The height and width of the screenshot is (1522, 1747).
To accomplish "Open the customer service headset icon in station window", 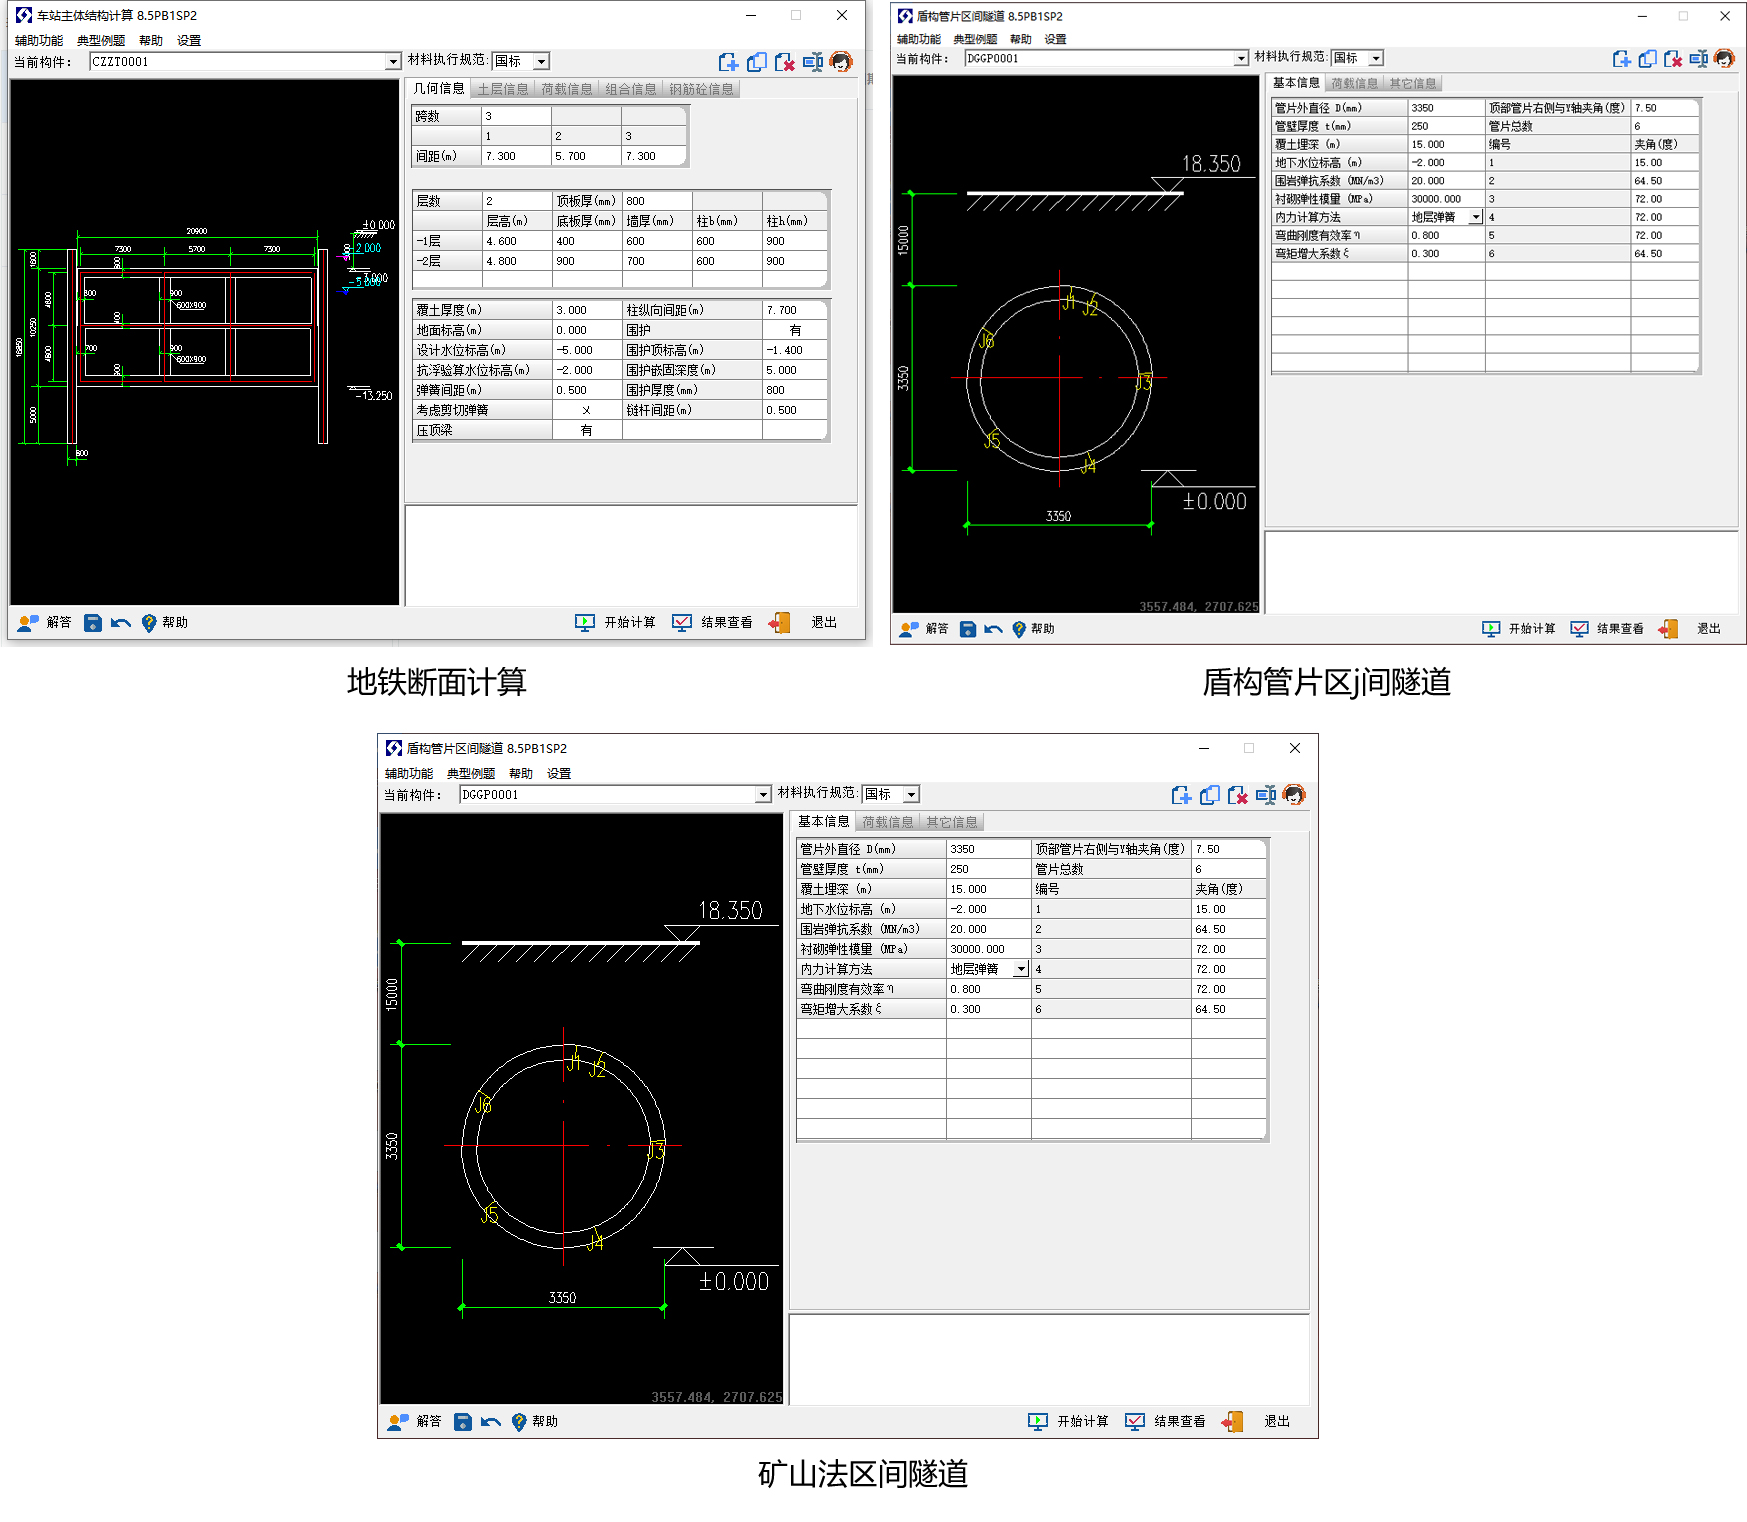I will coord(841,62).
